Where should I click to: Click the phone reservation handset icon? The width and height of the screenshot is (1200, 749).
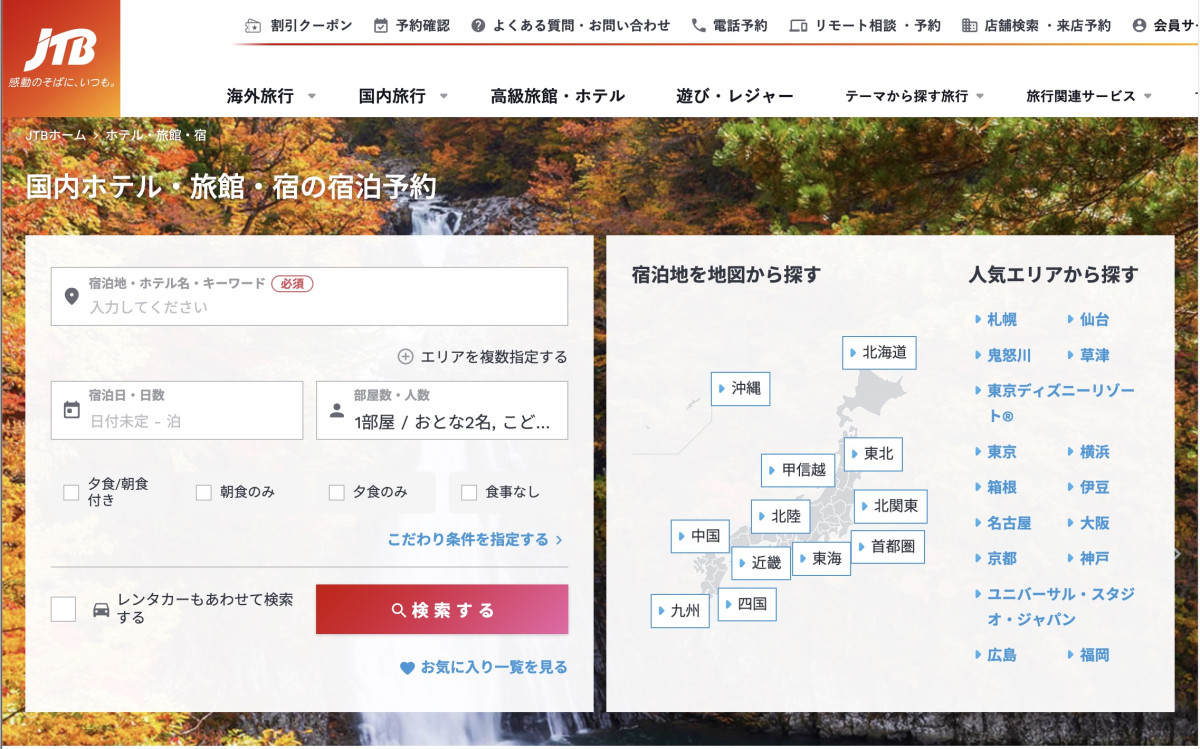(699, 26)
